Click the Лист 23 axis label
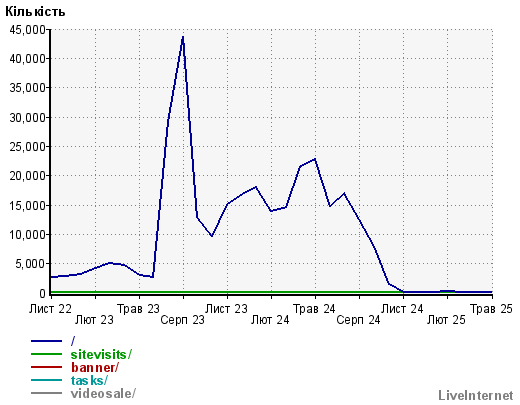This screenshot has height=405, width=520. click(226, 309)
